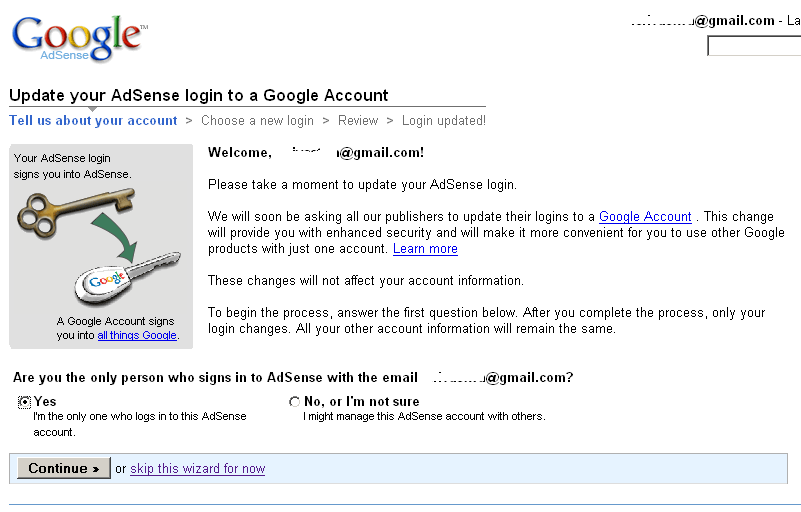Open the skip this wizard for now link
Viewport: 801px width, 512px height.
point(198,469)
